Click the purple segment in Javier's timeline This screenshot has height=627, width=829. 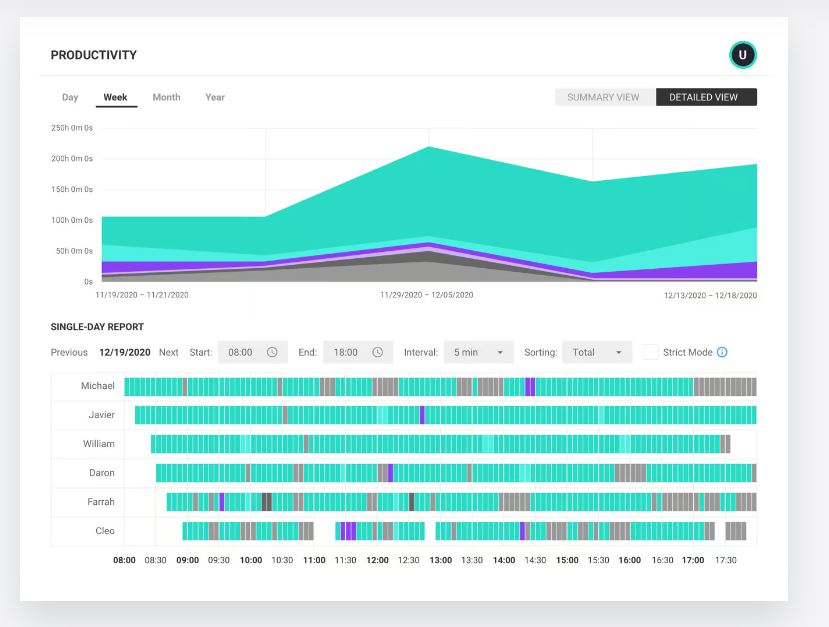pyautogui.click(x=422, y=415)
